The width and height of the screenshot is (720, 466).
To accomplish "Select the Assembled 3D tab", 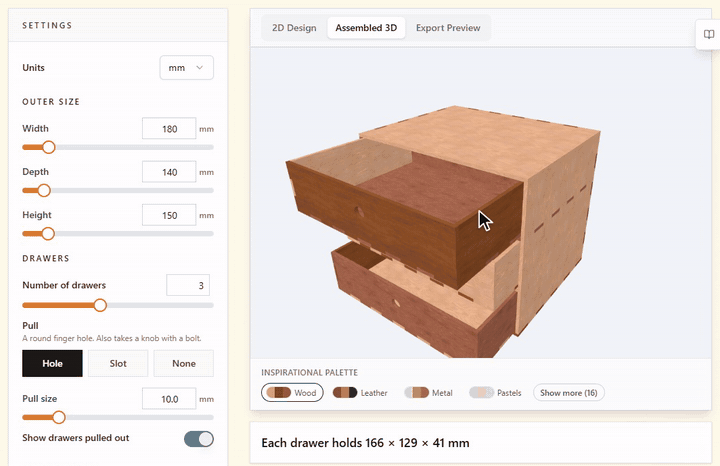I will coord(366,28).
